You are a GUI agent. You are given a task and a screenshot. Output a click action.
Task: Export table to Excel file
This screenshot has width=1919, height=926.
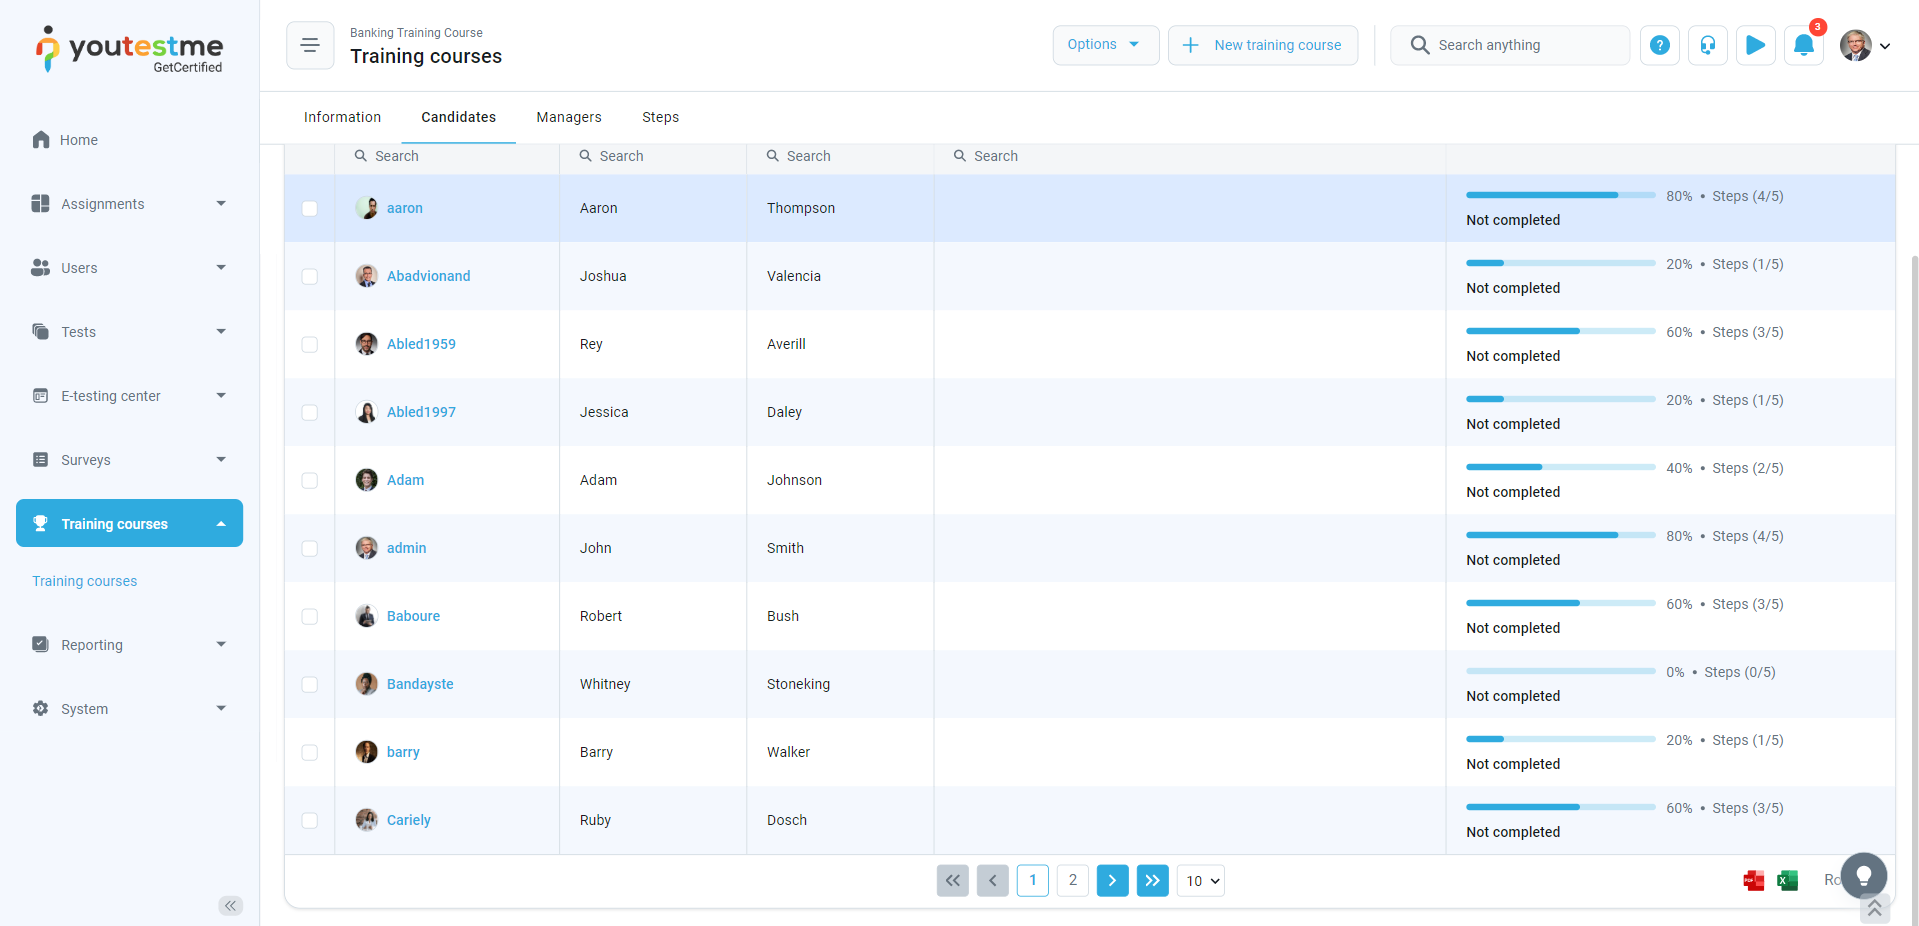1787,880
